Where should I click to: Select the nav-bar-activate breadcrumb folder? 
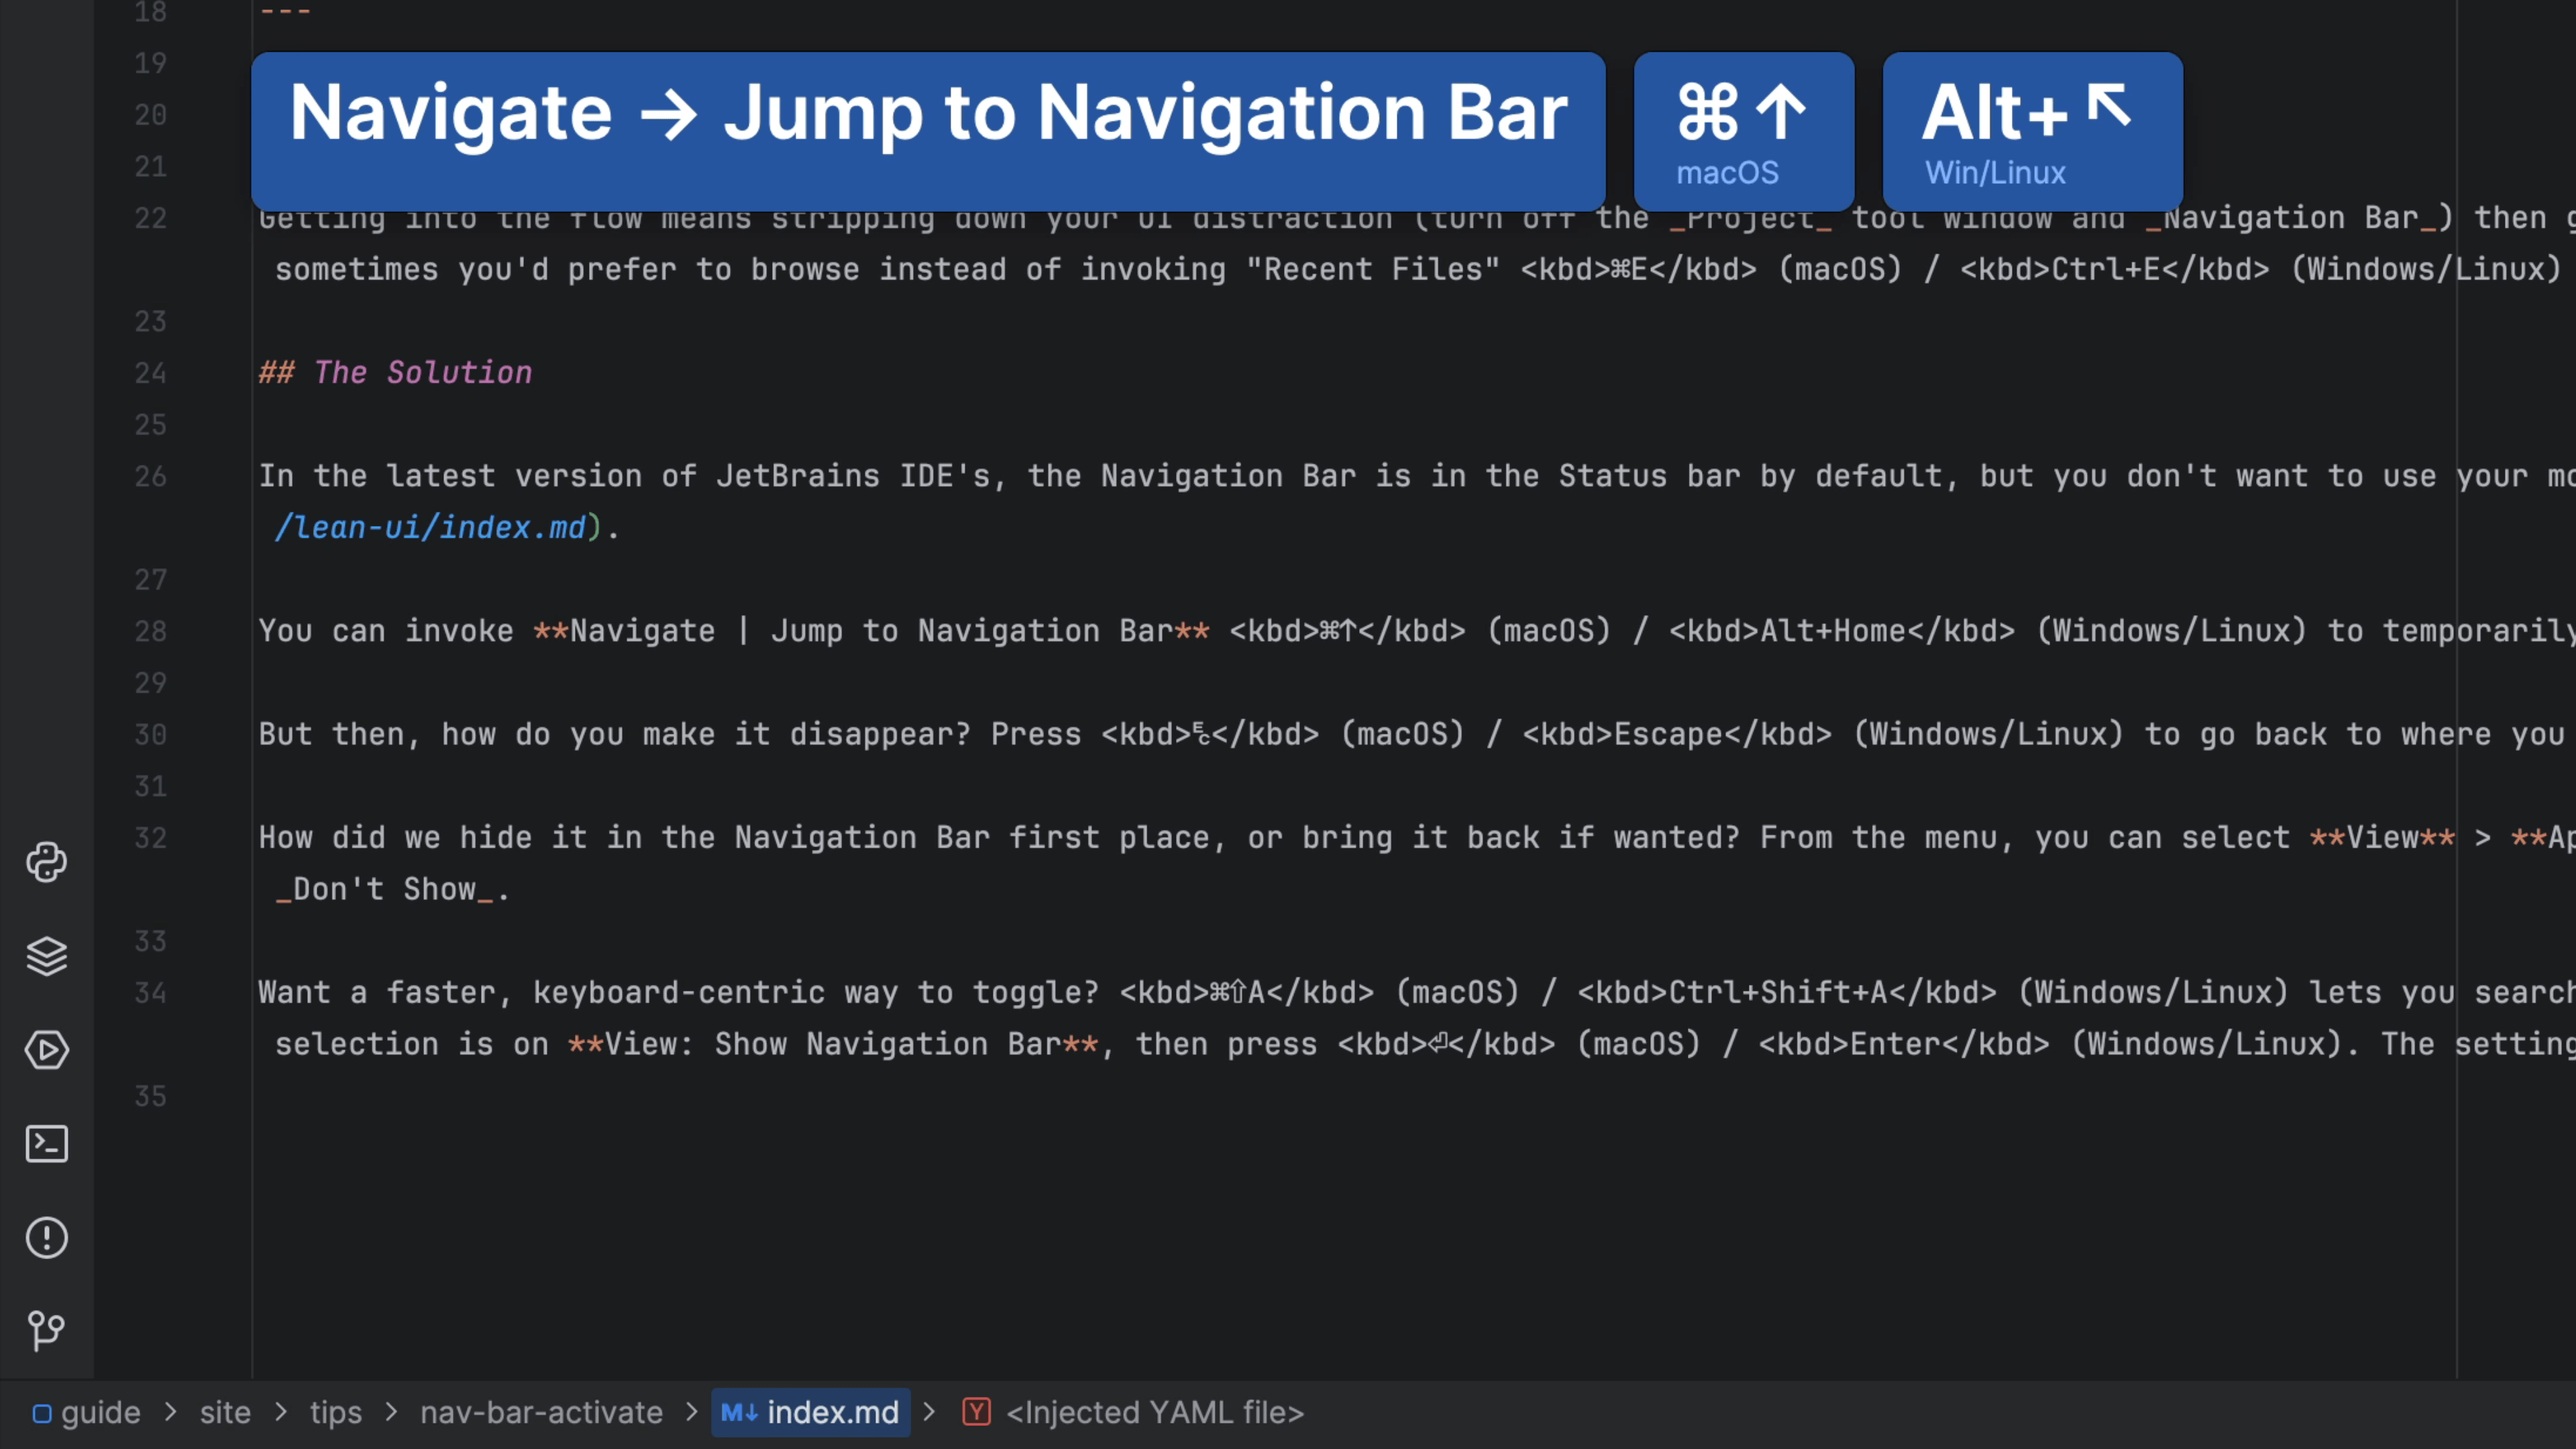coord(541,1412)
